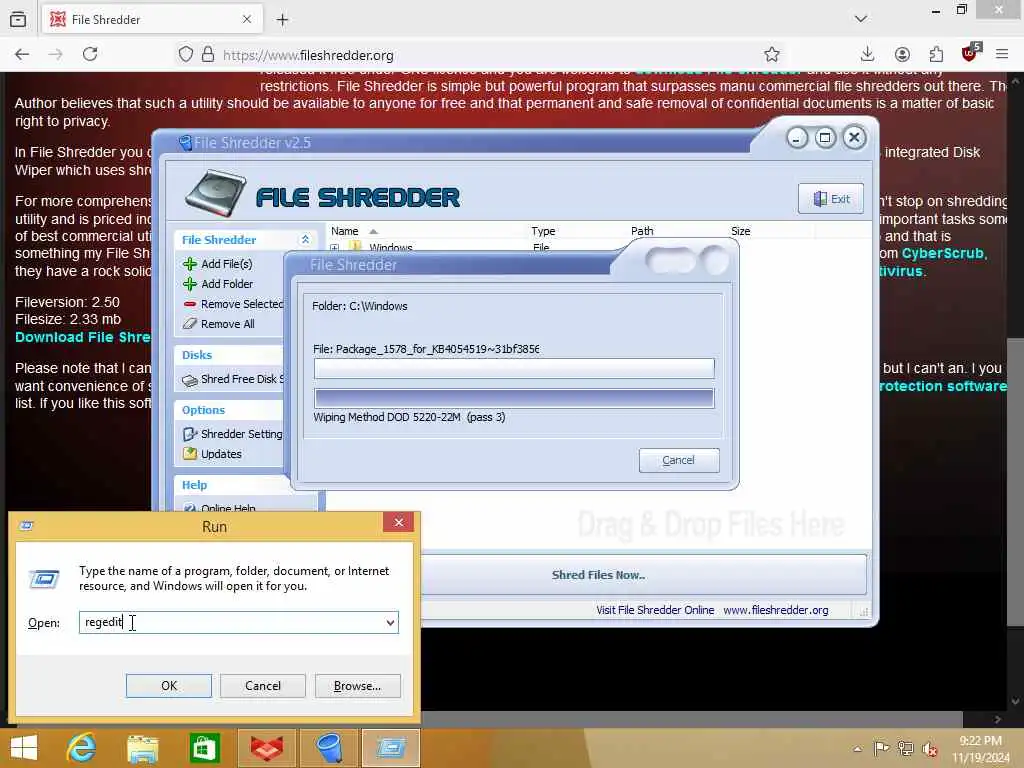1024x768 pixels.
Task: Open the Run dialog Open dropdown arrow
Action: click(x=391, y=622)
